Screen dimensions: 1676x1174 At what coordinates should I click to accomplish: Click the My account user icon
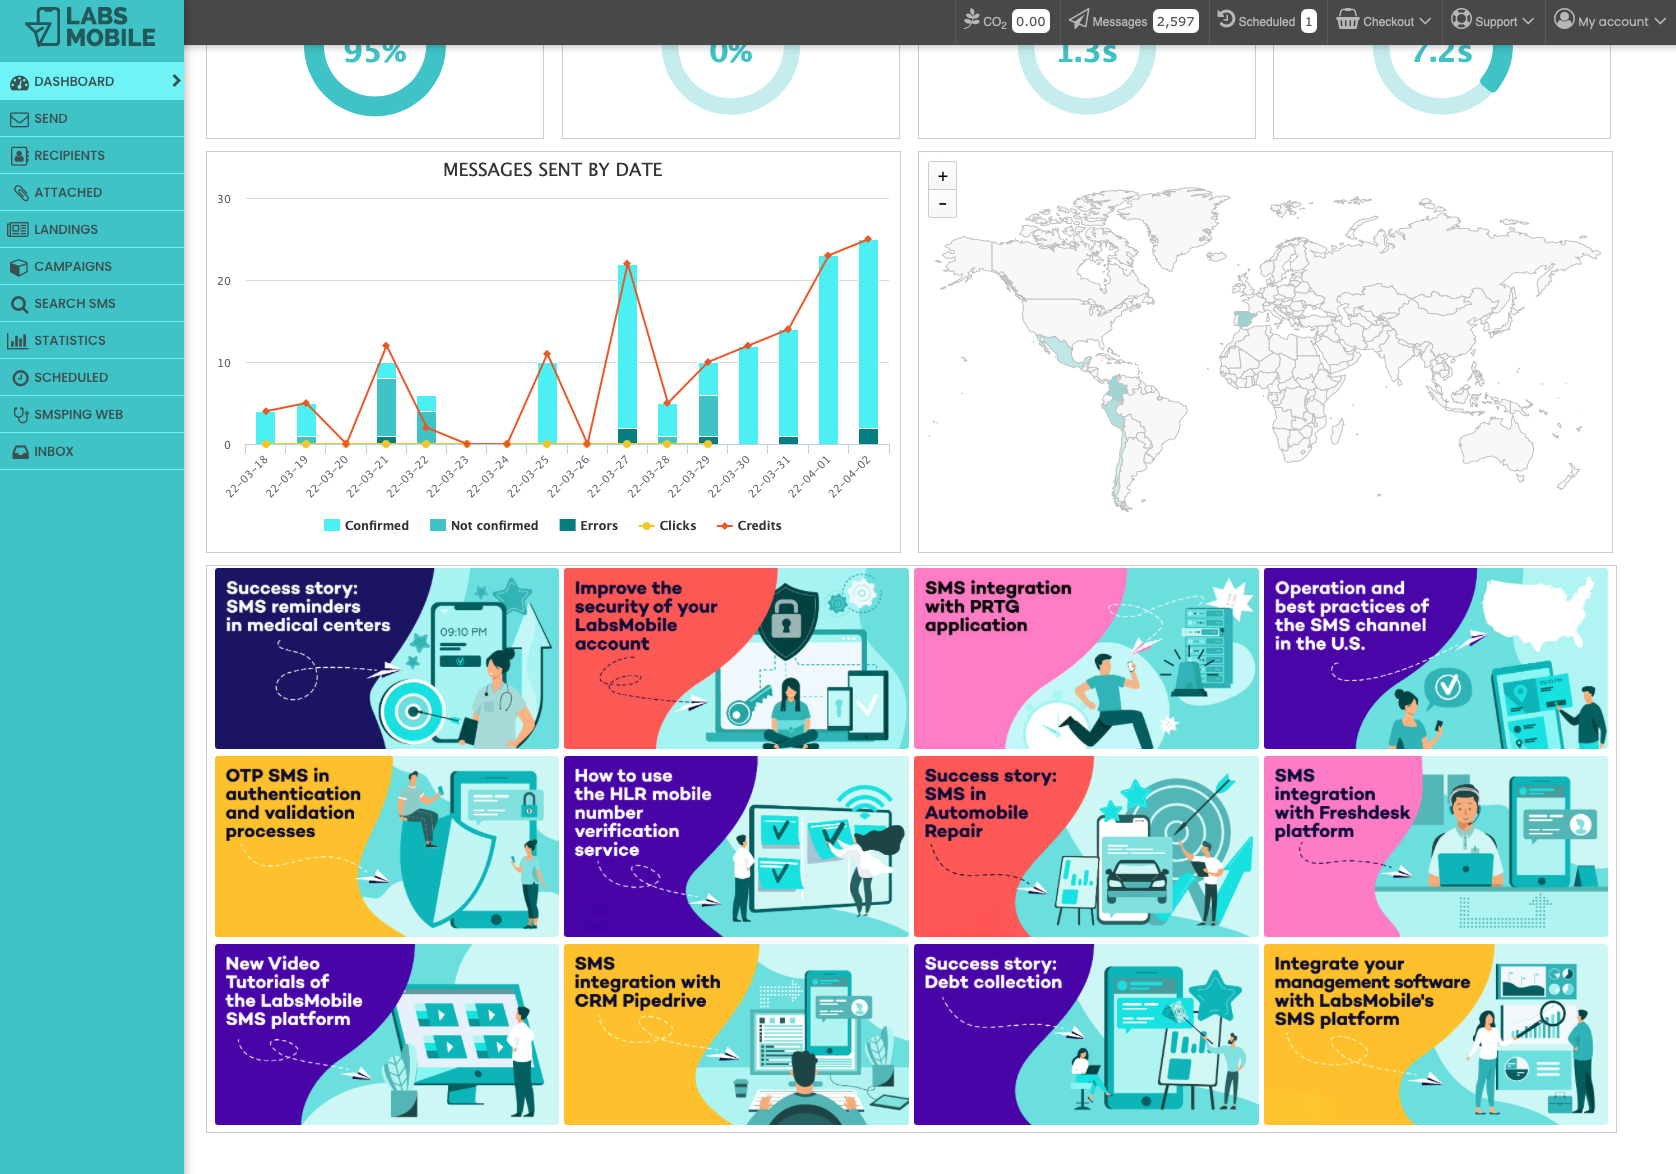[1564, 19]
